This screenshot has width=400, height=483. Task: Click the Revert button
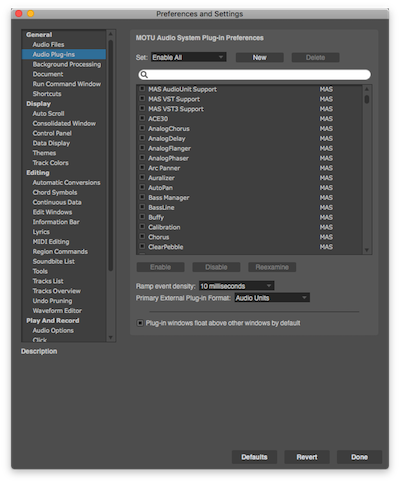307,457
